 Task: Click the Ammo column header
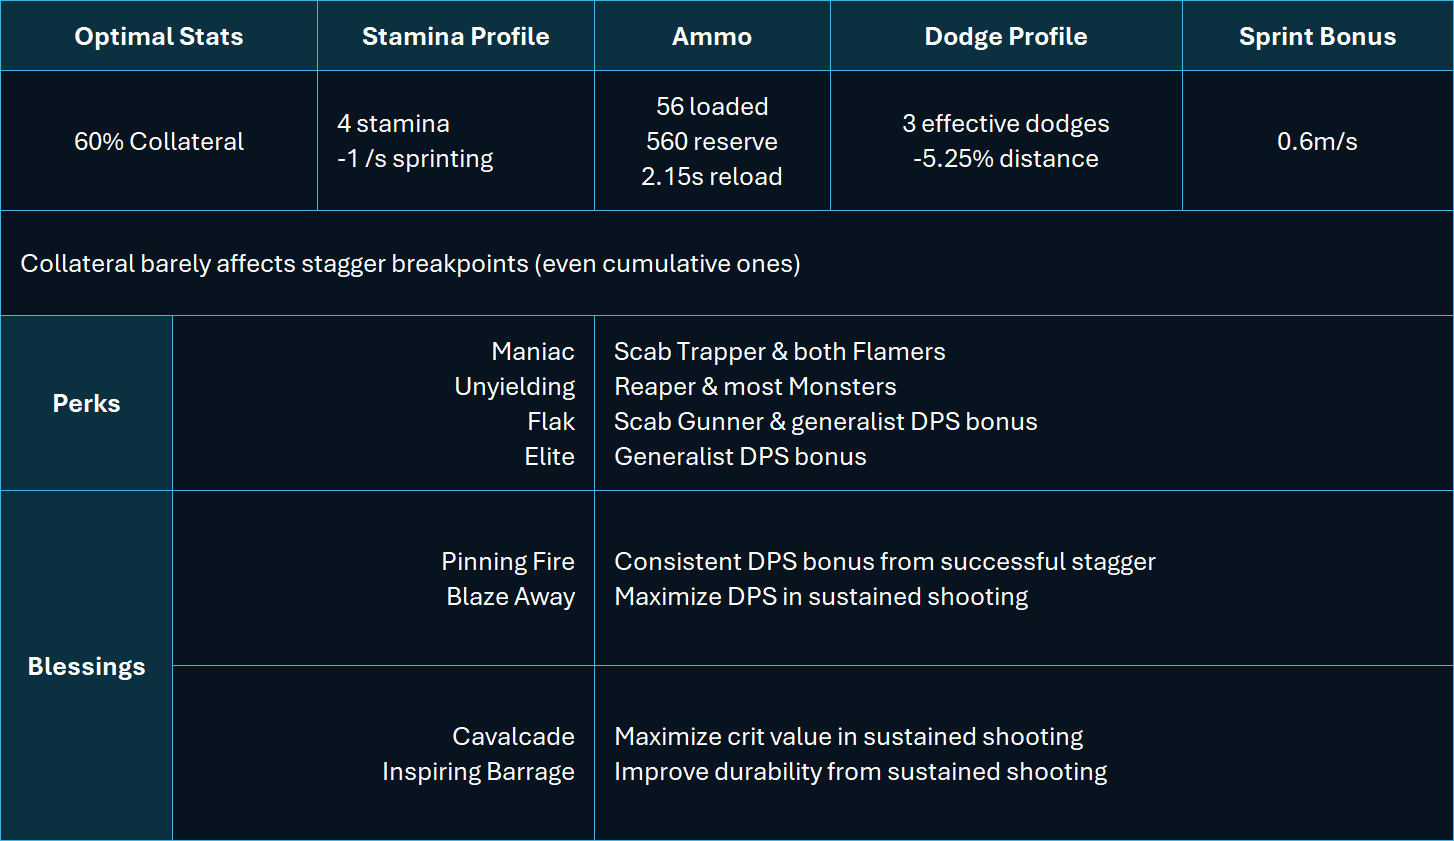712,36
